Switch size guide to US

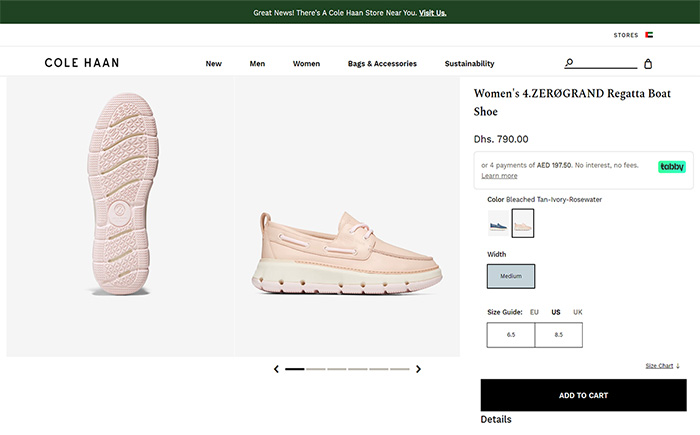point(556,312)
